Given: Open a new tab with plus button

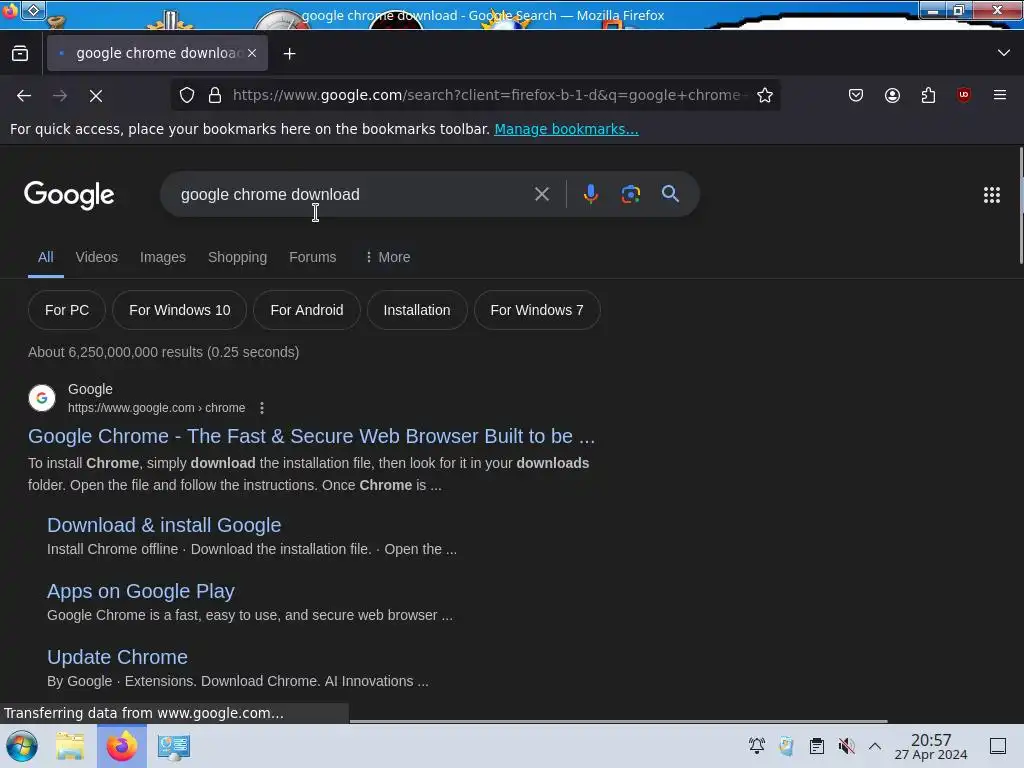Looking at the screenshot, I should point(289,54).
